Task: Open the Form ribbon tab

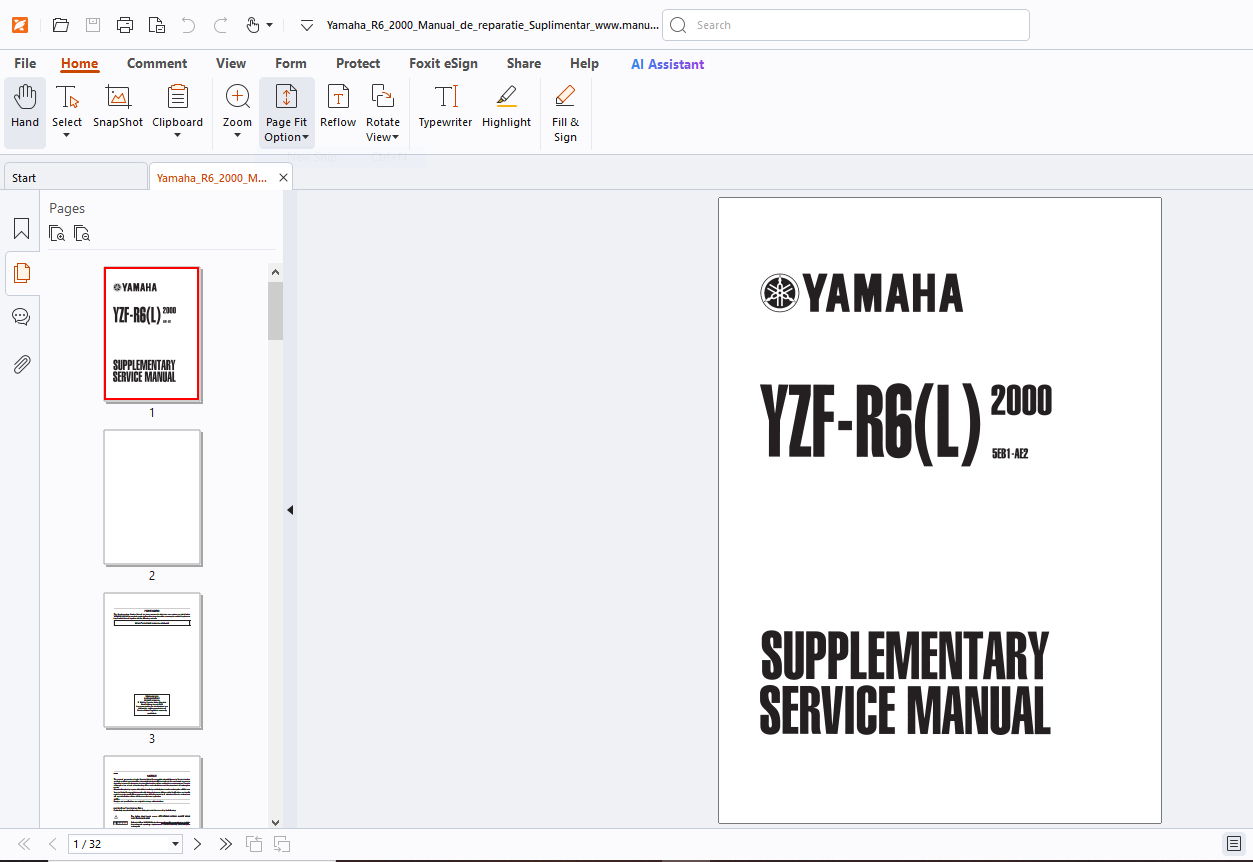Action: pos(291,63)
